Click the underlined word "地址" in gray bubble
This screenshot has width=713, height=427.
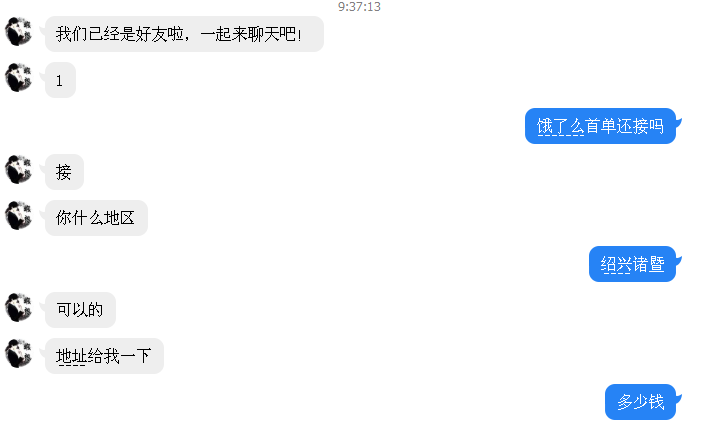pyautogui.click(x=71, y=356)
